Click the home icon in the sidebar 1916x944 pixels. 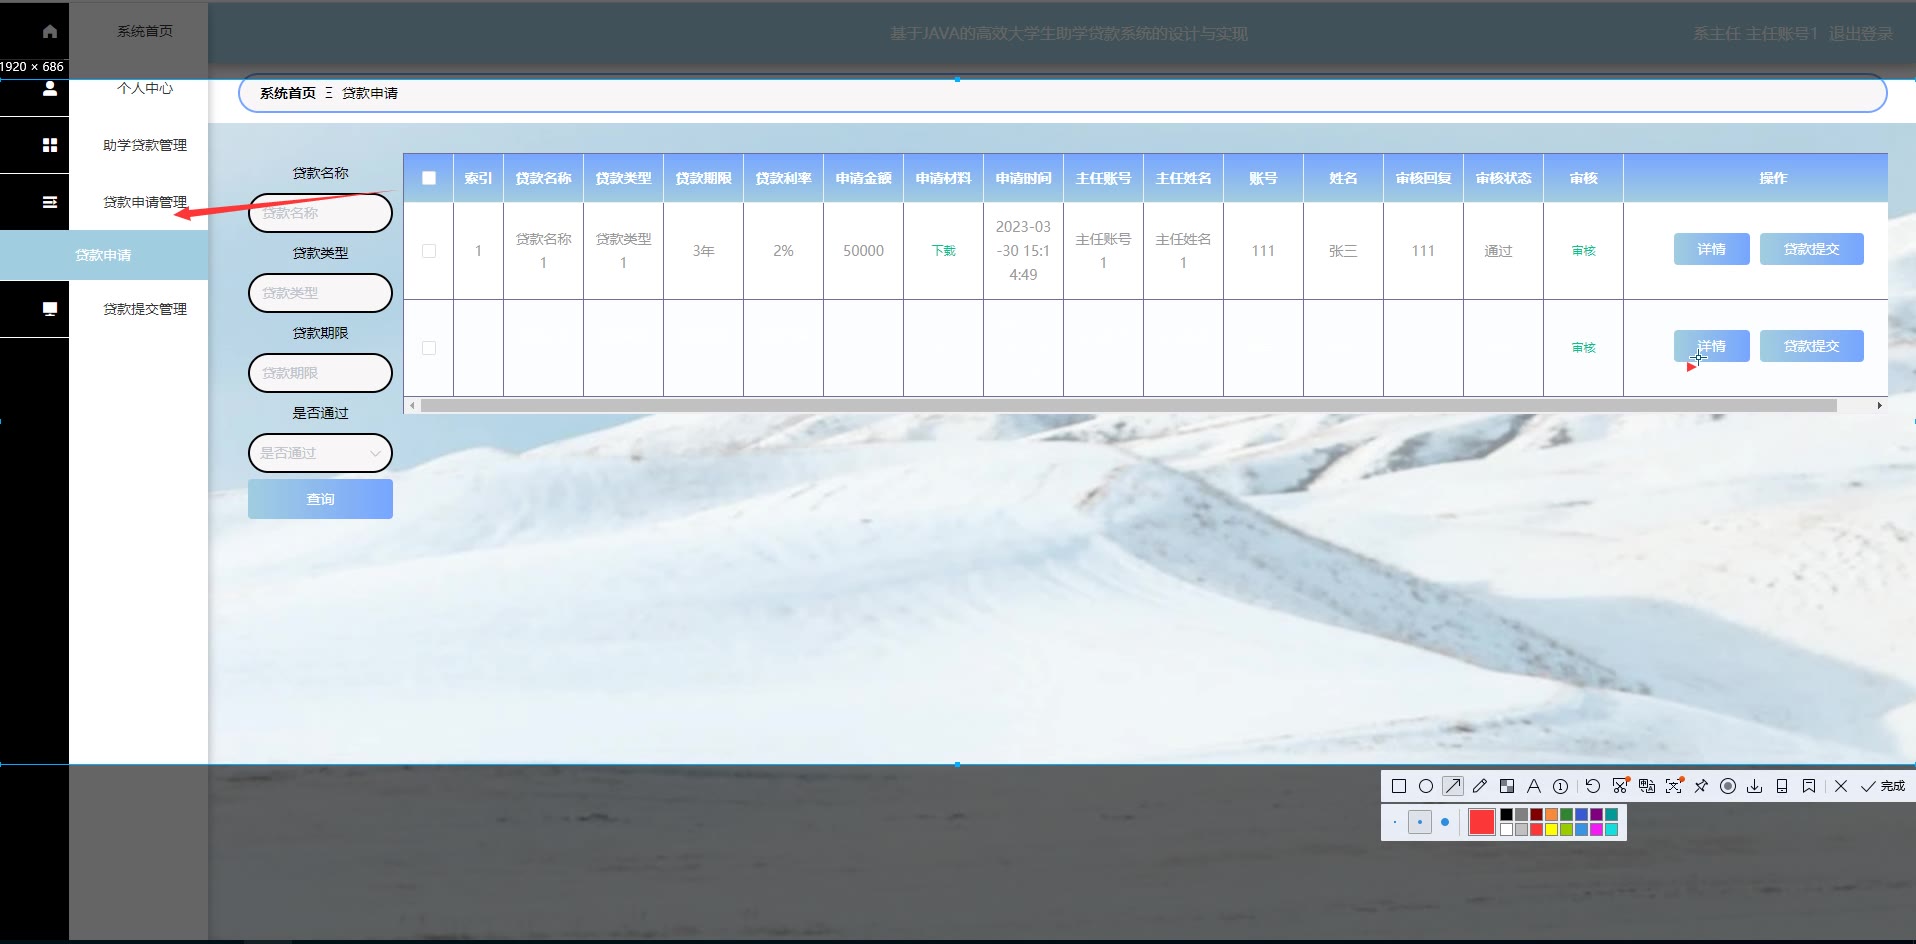[x=50, y=31]
